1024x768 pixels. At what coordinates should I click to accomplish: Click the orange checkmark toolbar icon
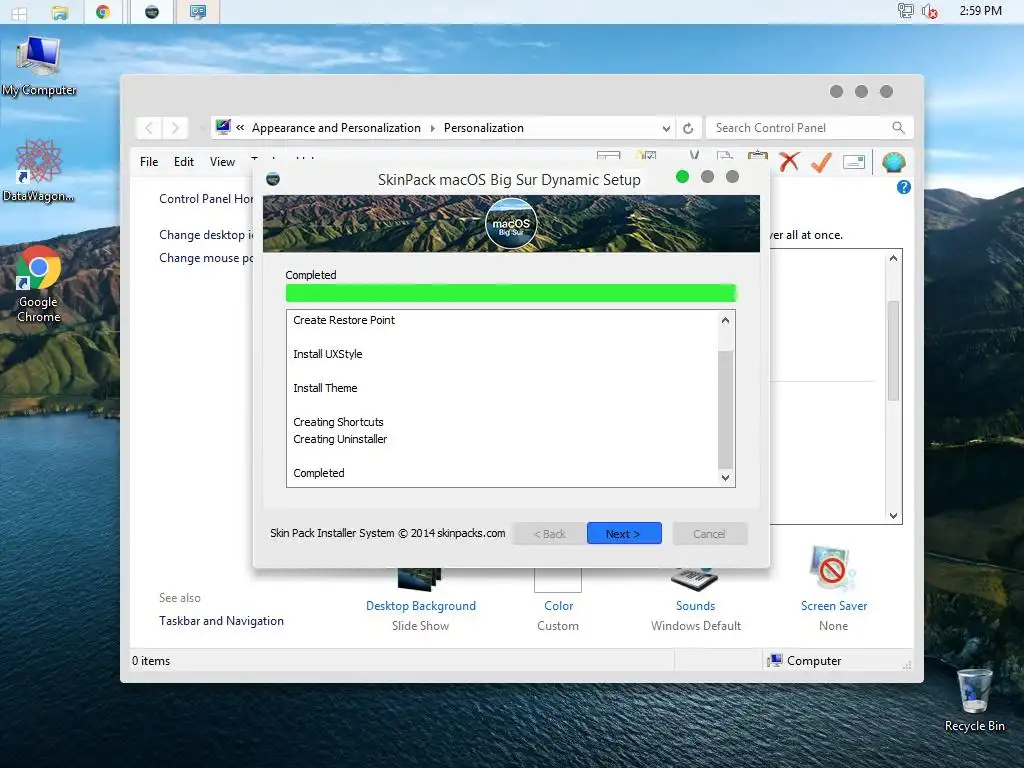[x=821, y=162]
